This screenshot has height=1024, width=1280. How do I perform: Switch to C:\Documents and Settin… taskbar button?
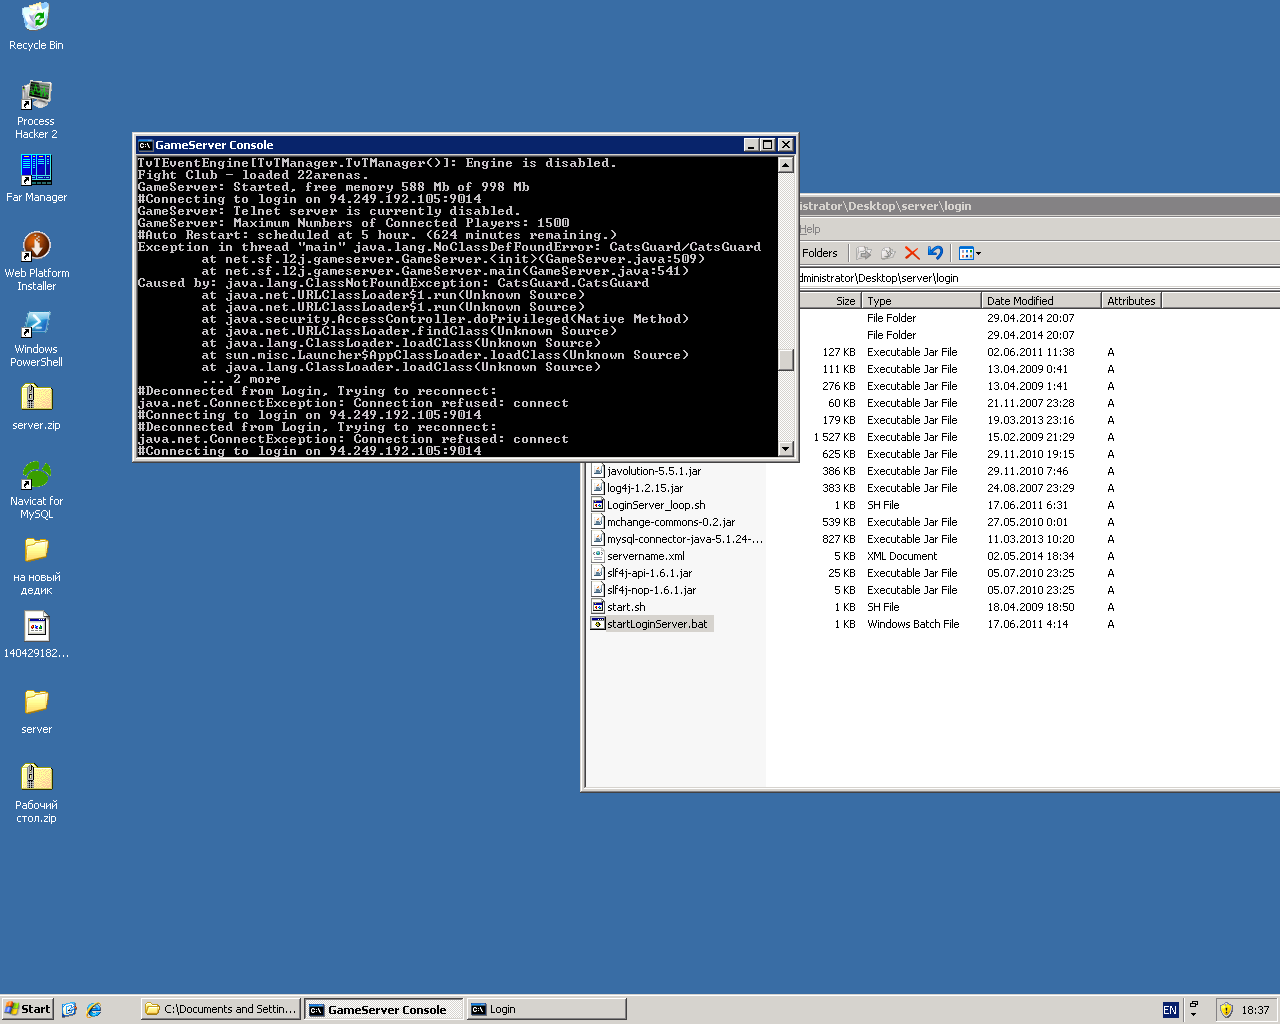pos(221,1009)
